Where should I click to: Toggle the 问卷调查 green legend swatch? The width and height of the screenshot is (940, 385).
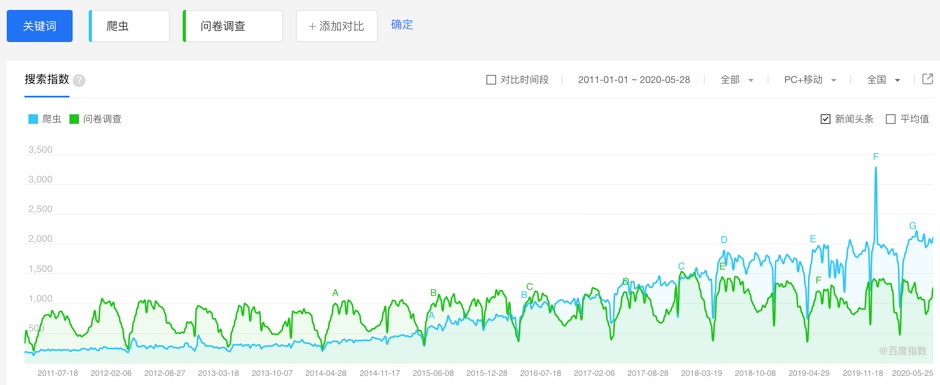[x=74, y=119]
